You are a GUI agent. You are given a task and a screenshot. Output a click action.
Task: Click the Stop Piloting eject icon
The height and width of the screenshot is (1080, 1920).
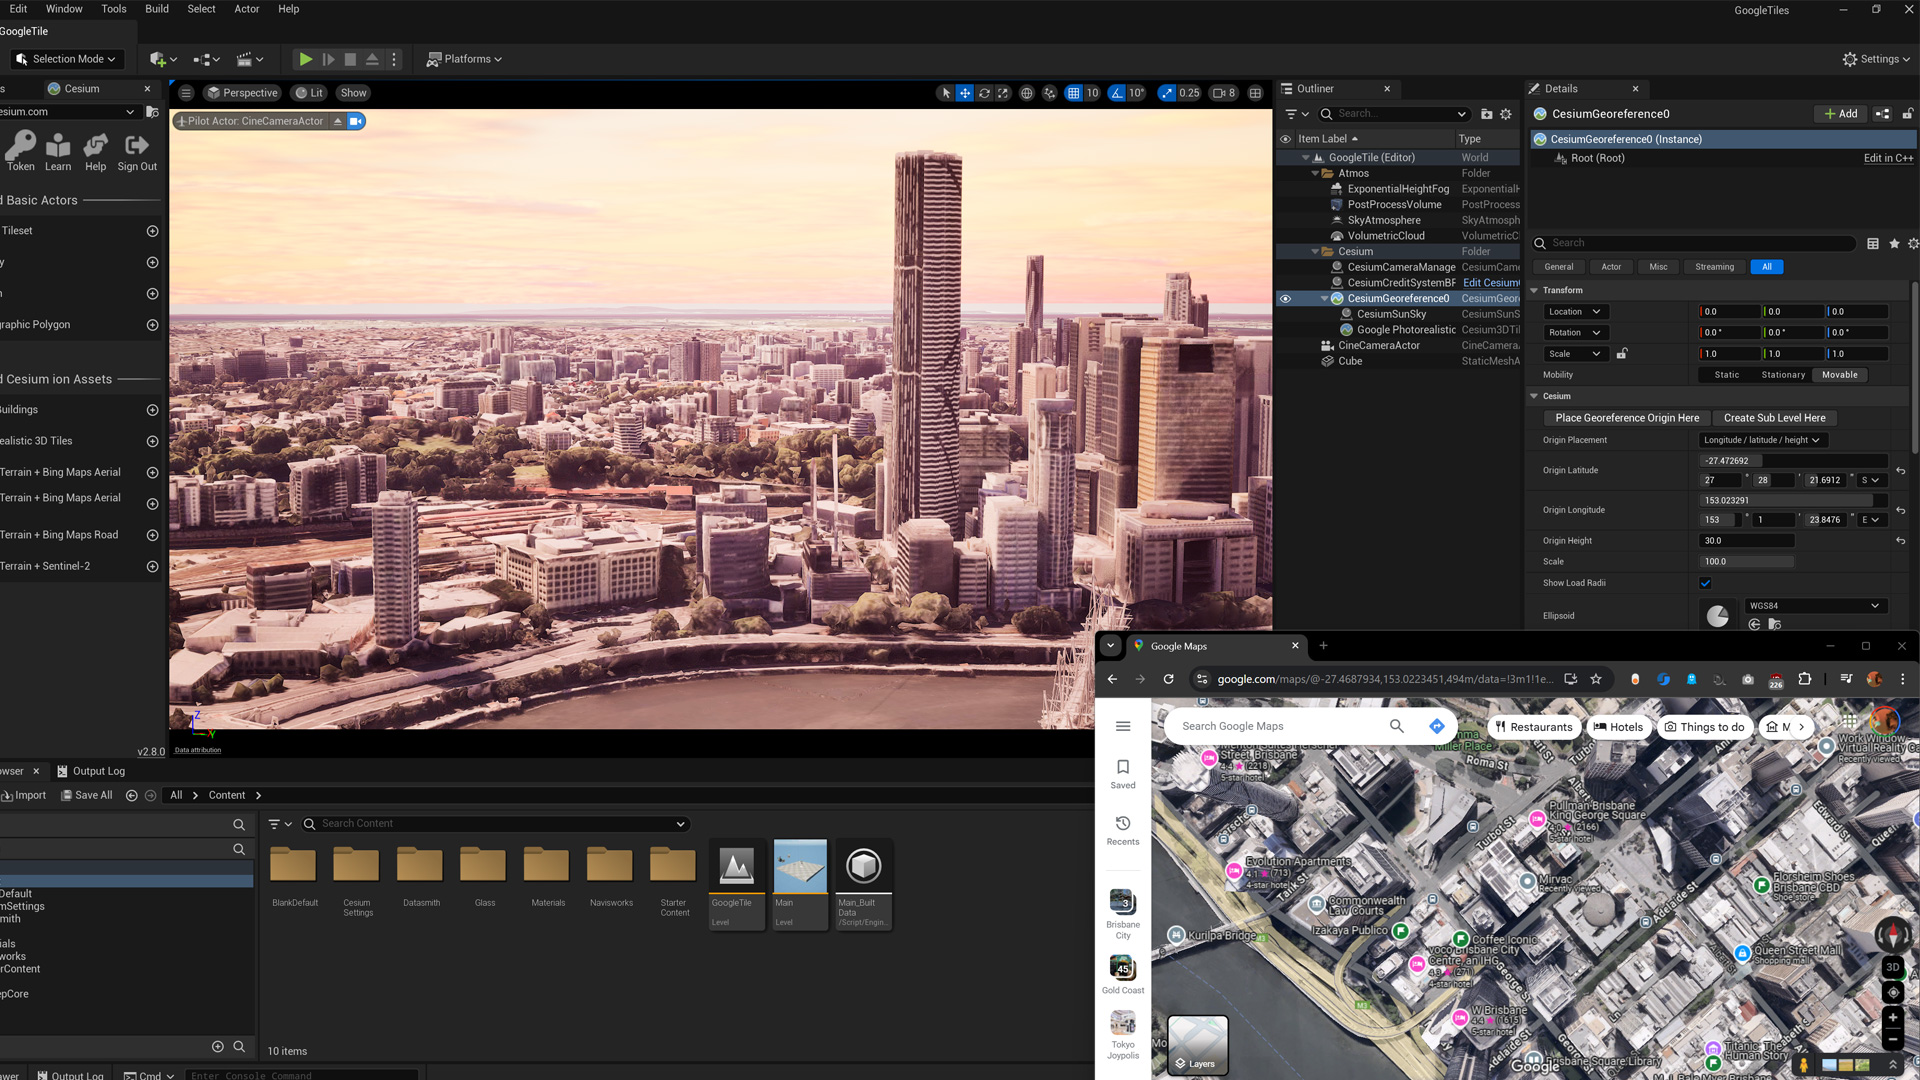click(338, 121)
